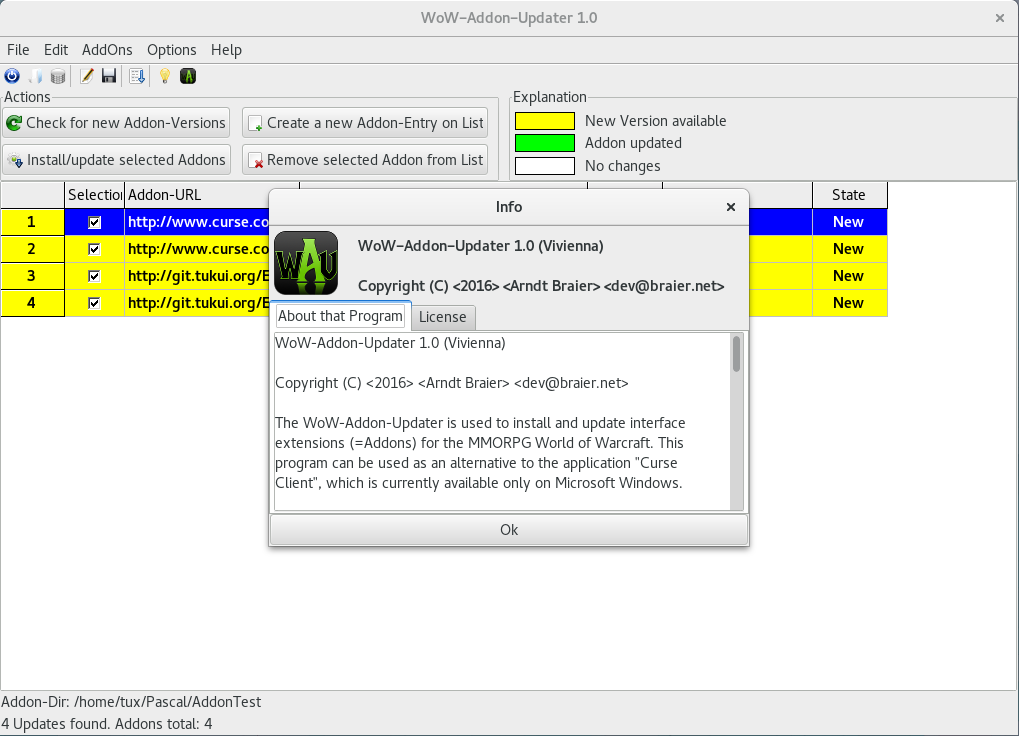Viewport: 1019px width, 736px height.
Task: Click Remove selected Addon from List
Action: [365, 160]
